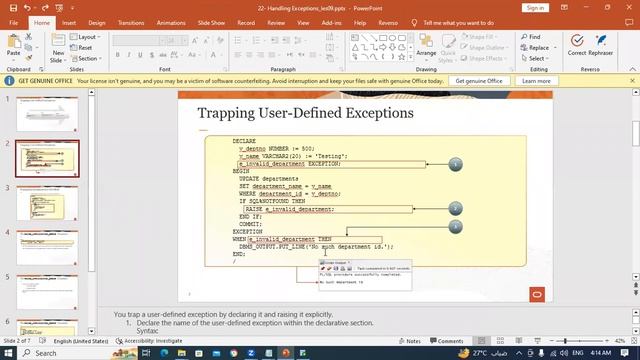Redo the last action
Image resolution: width=640 pixels, height=360 pixels.
(x=45, y=8)
